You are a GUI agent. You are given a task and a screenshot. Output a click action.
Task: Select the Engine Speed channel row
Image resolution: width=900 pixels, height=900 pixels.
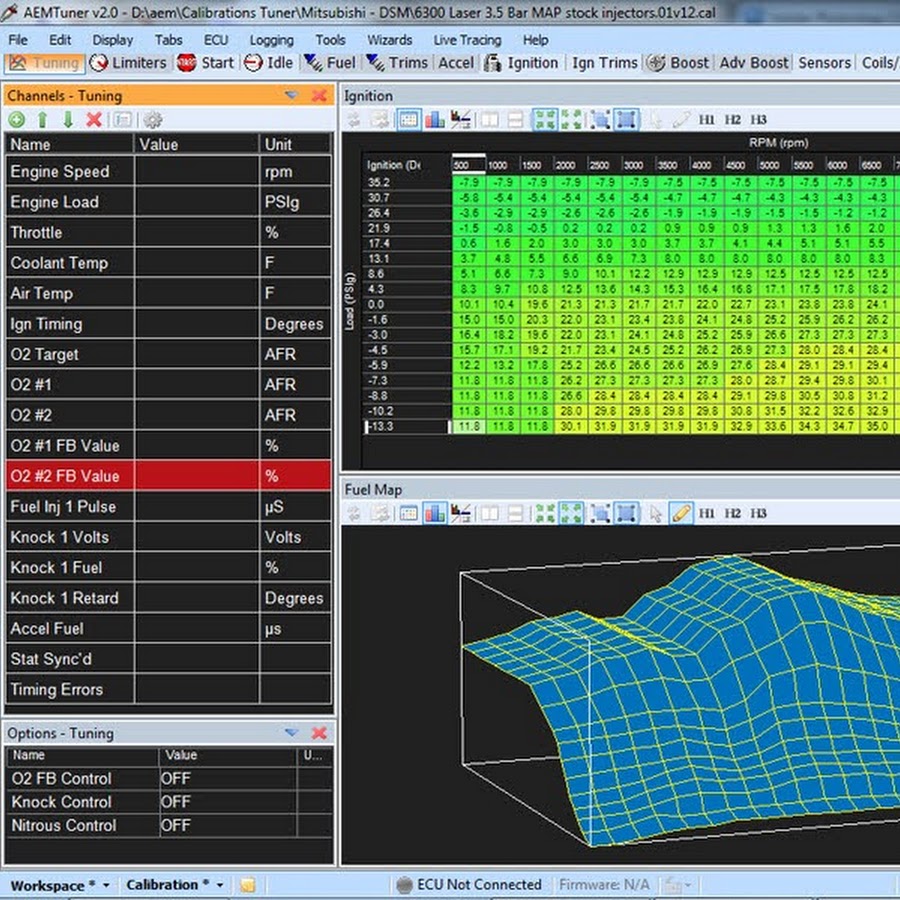[x=169, y=171]
